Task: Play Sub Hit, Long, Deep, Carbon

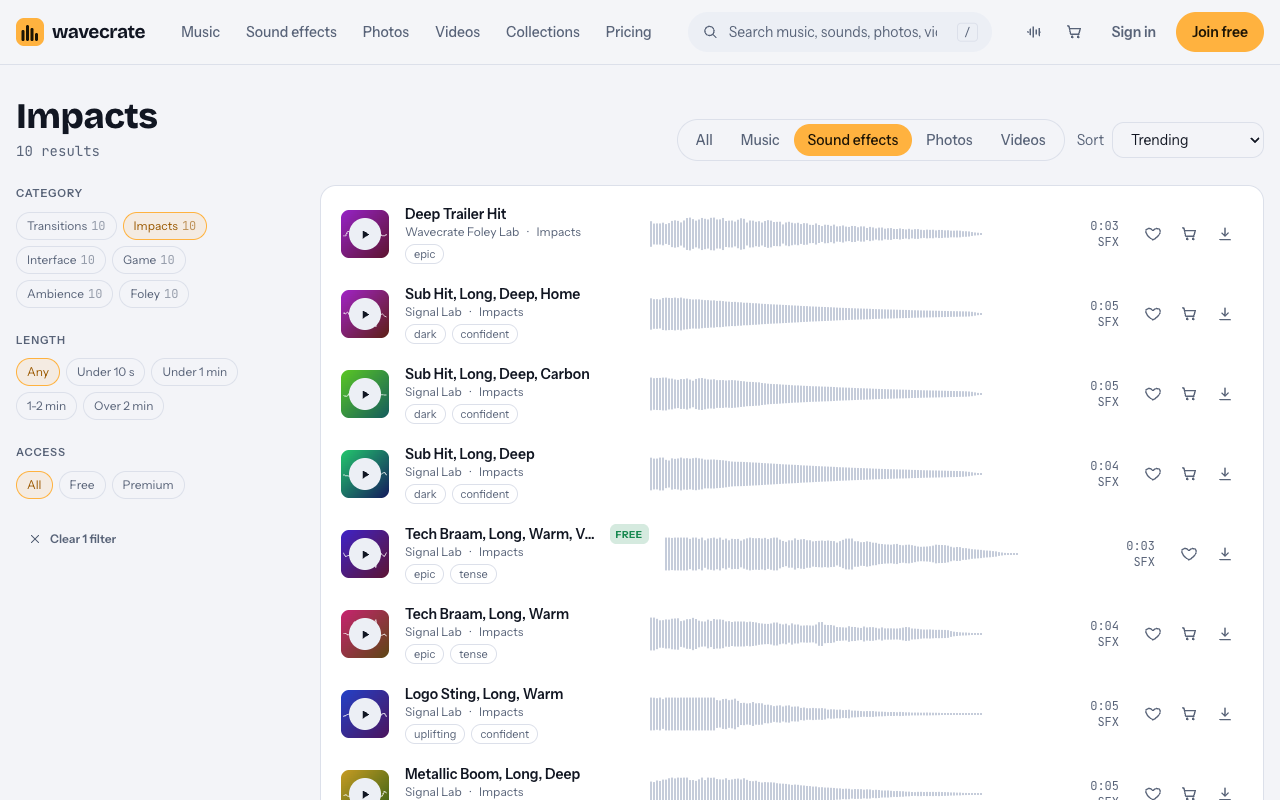Action: tap(365, 394)
